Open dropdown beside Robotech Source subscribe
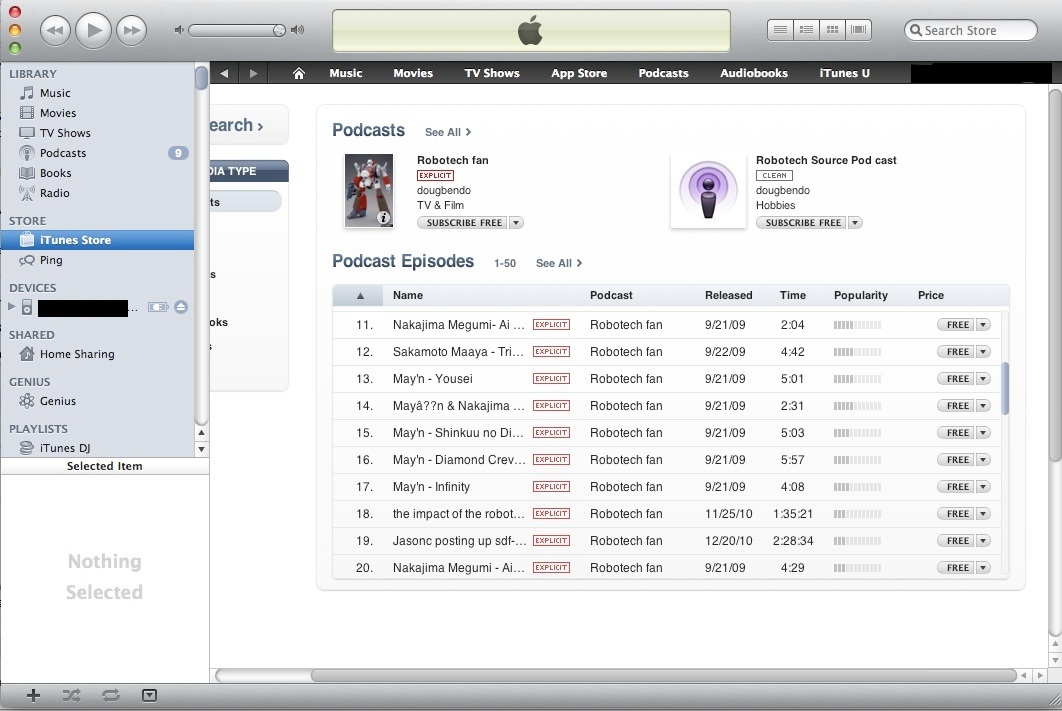The image size is (1062, 711). pyautogui.click(x=855, y=223)
